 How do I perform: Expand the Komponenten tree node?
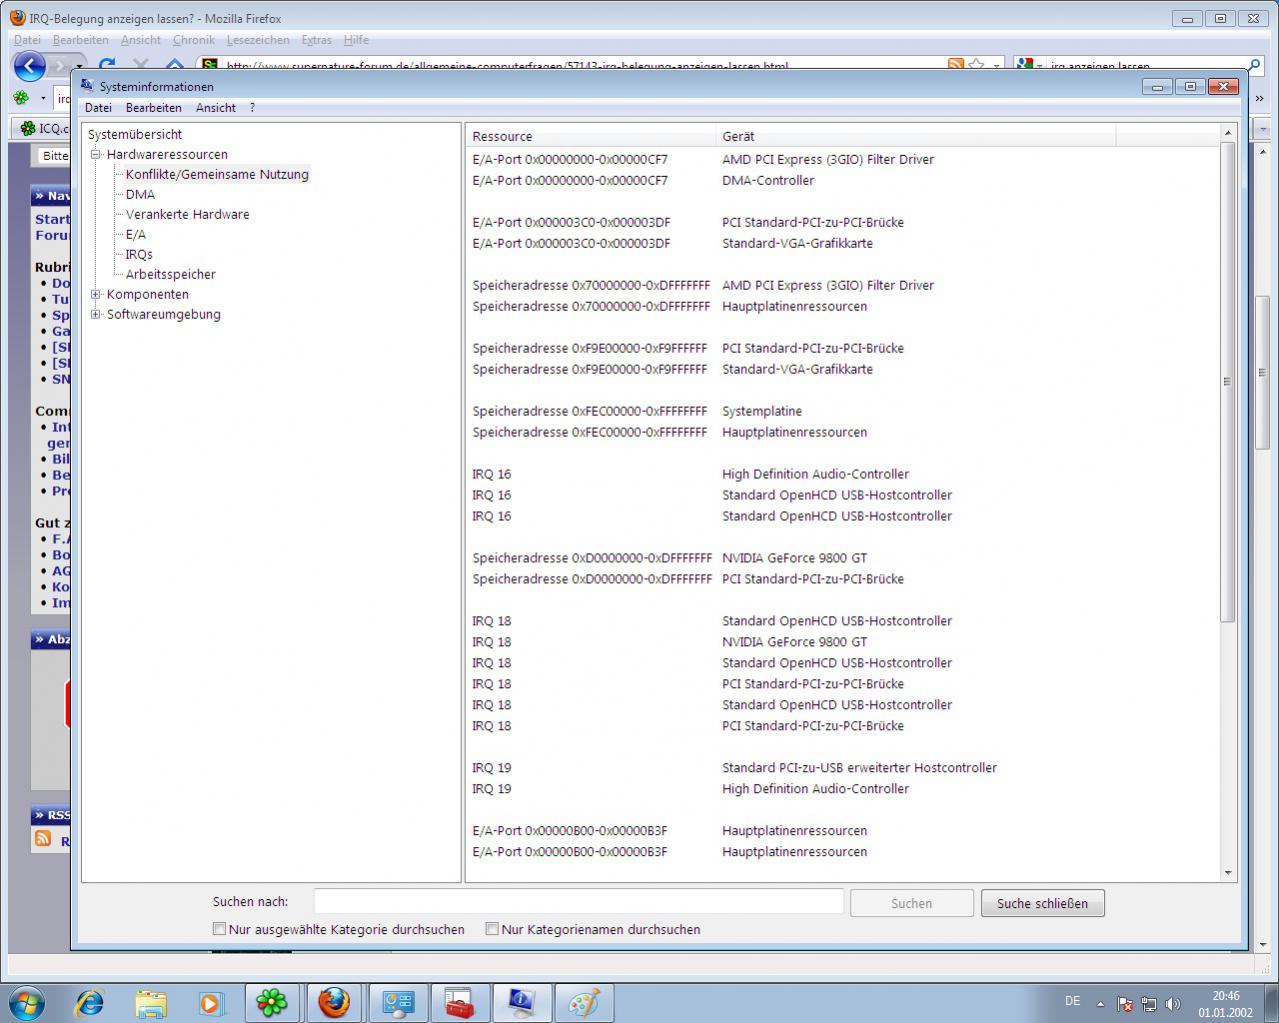96,294
